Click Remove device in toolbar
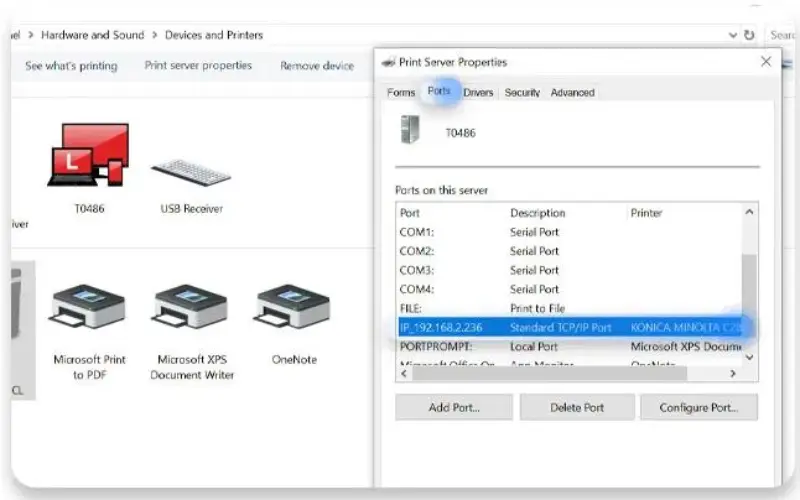The width and height of the screenshot is (800, 500). pyautogui.click(x=317, y=66)
